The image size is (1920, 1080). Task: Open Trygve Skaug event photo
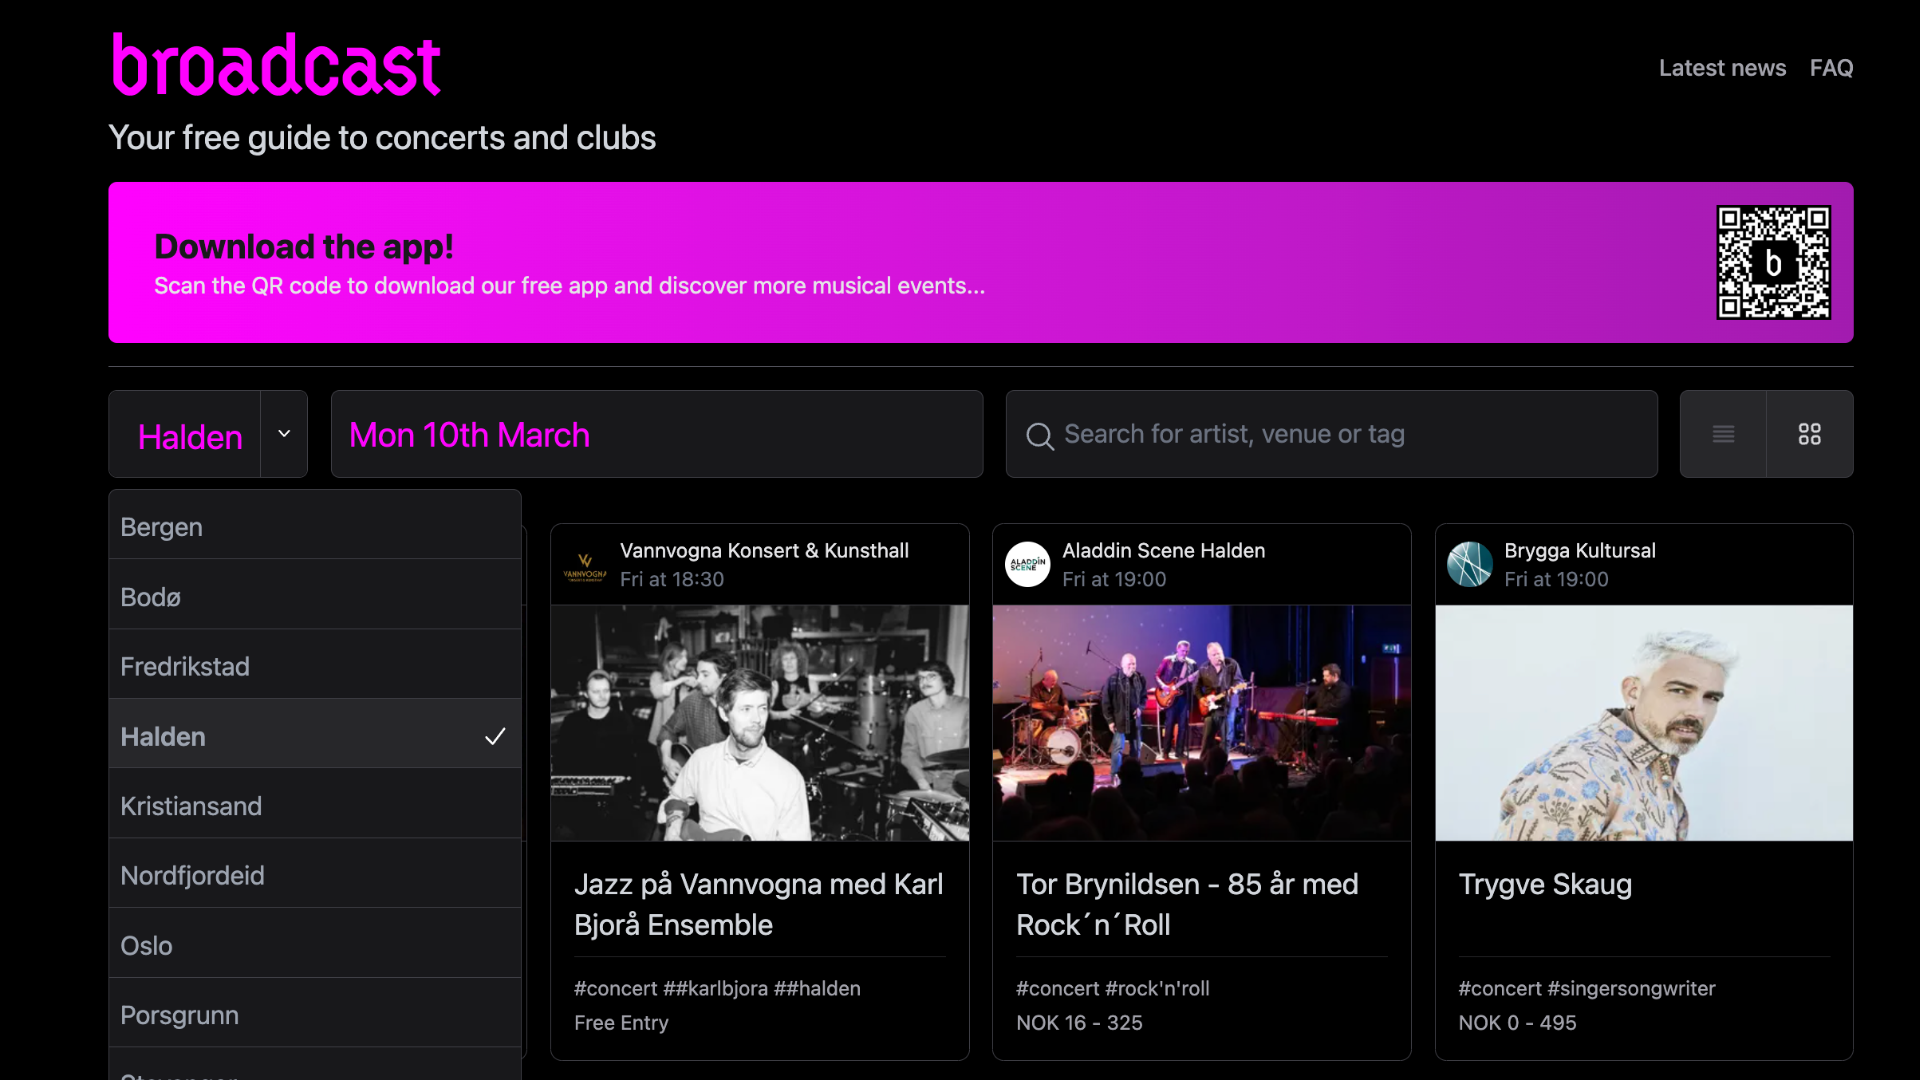(1643, 722)
